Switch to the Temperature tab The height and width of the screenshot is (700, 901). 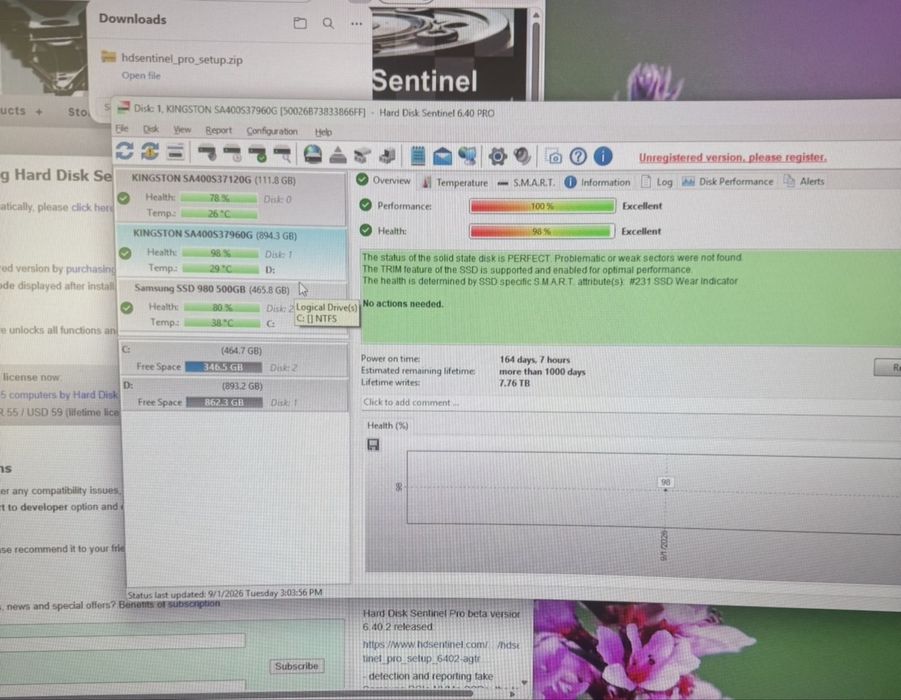coord(455,182)
